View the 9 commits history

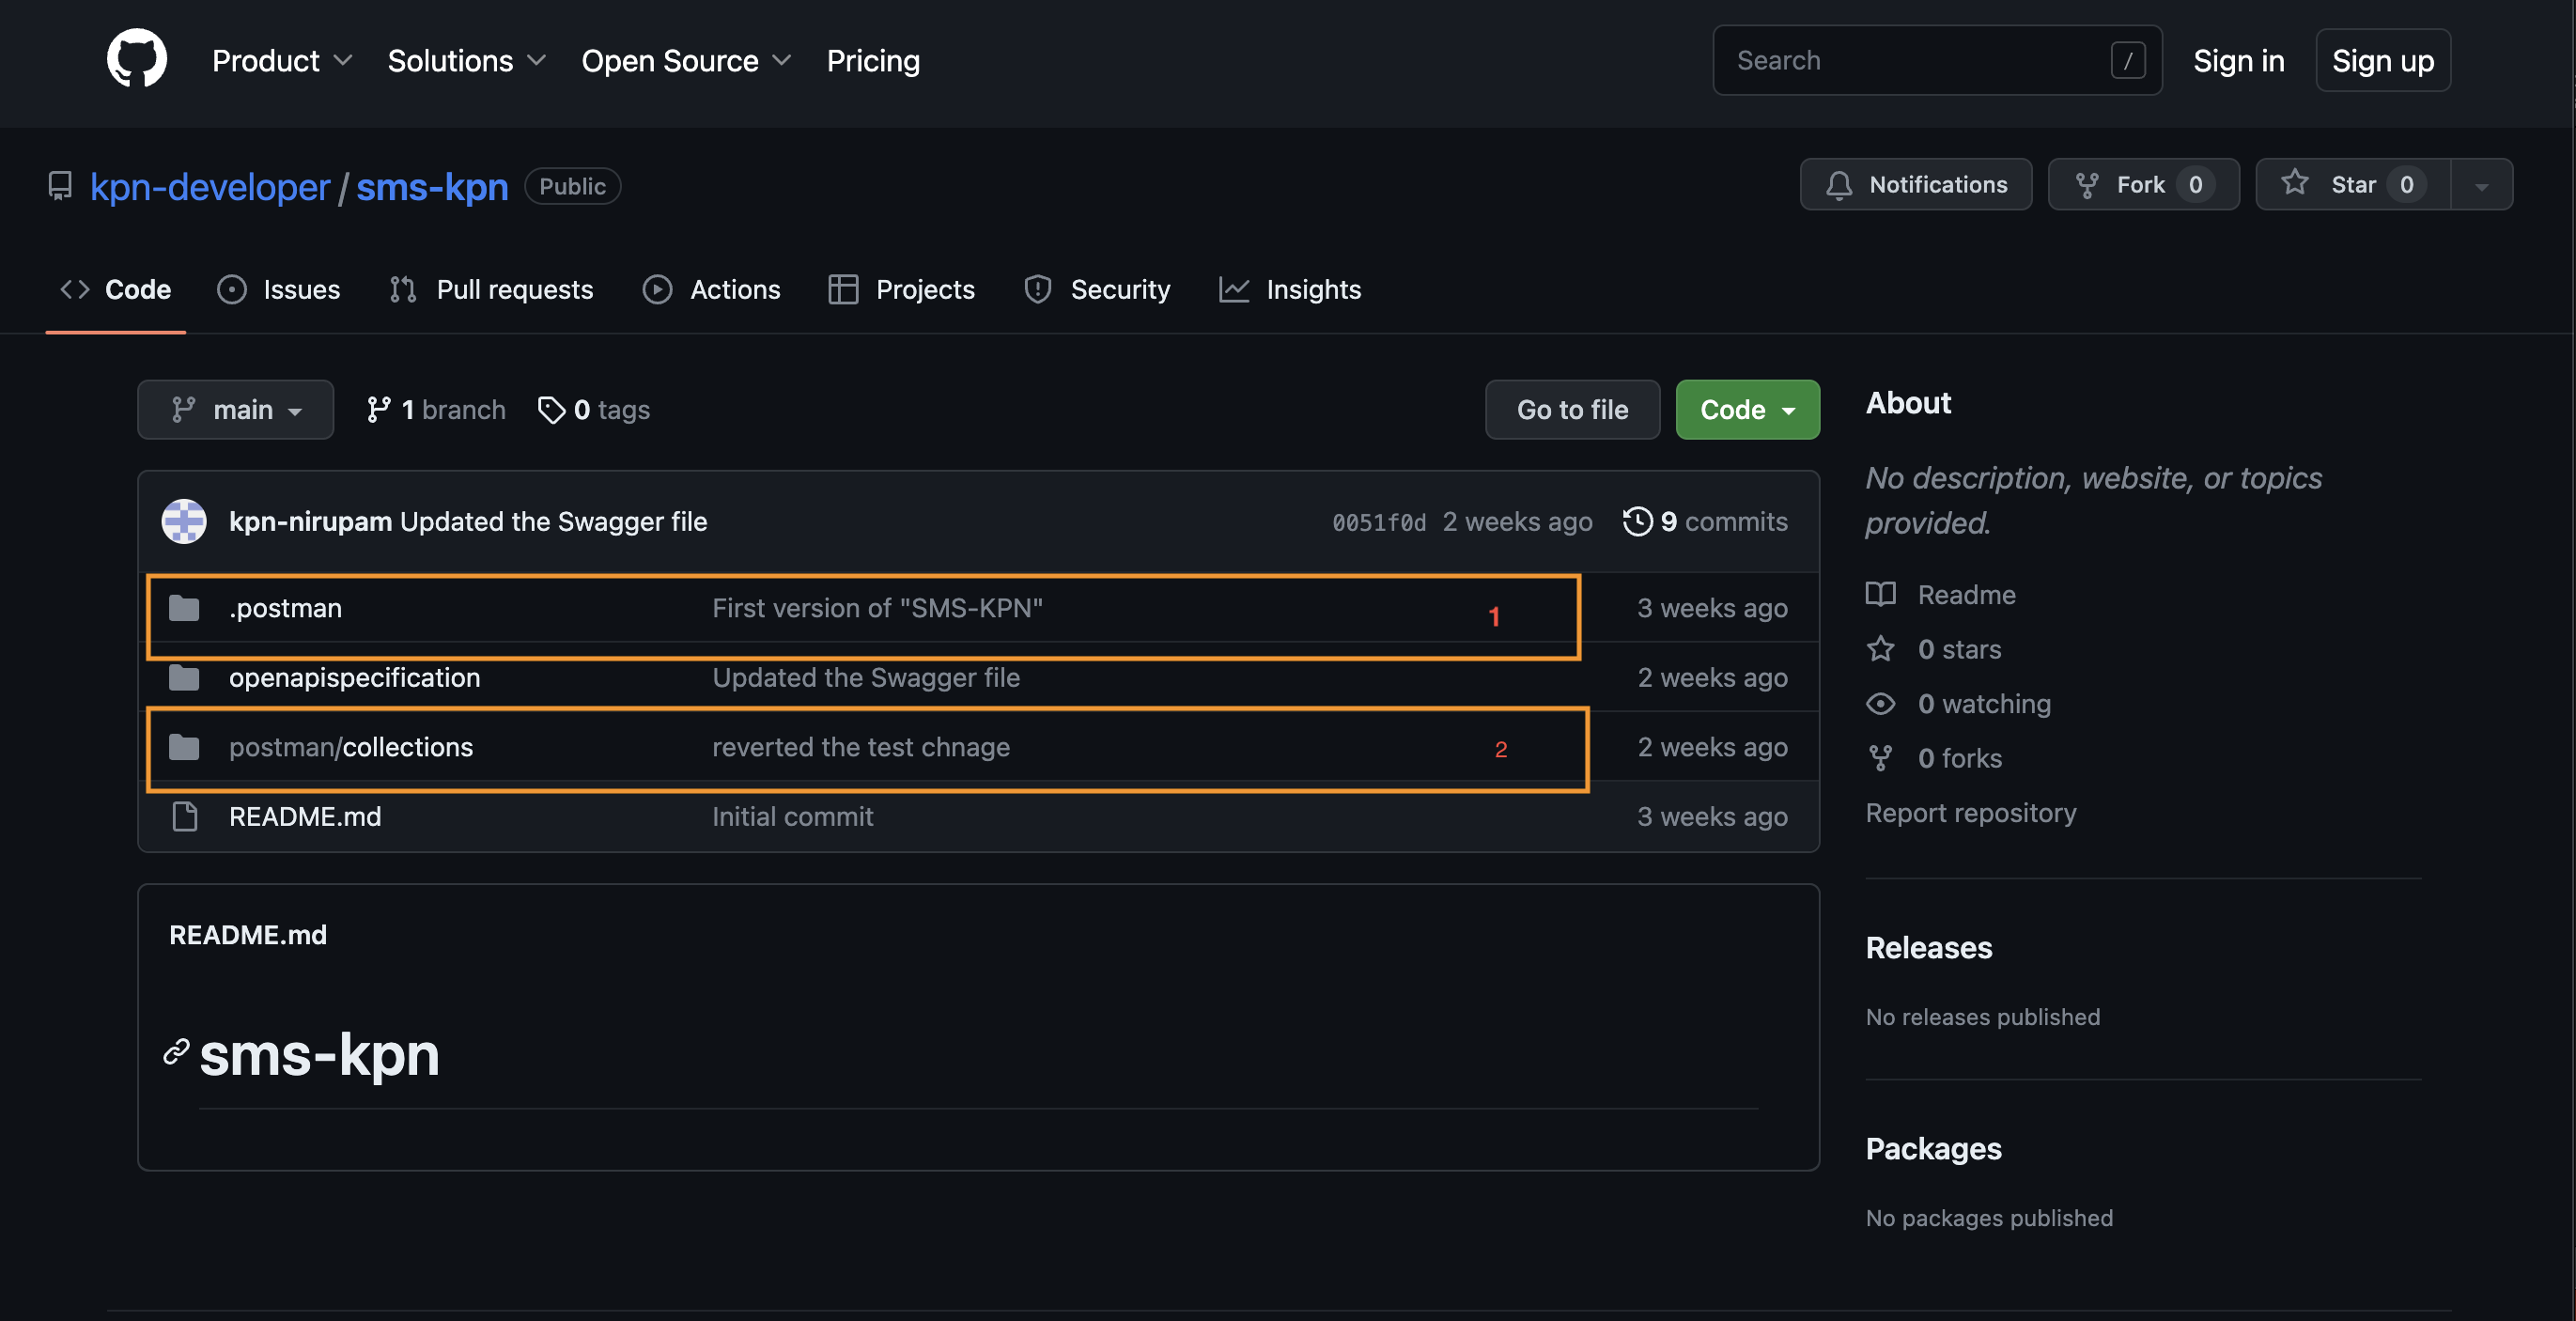pos(1706,522)
